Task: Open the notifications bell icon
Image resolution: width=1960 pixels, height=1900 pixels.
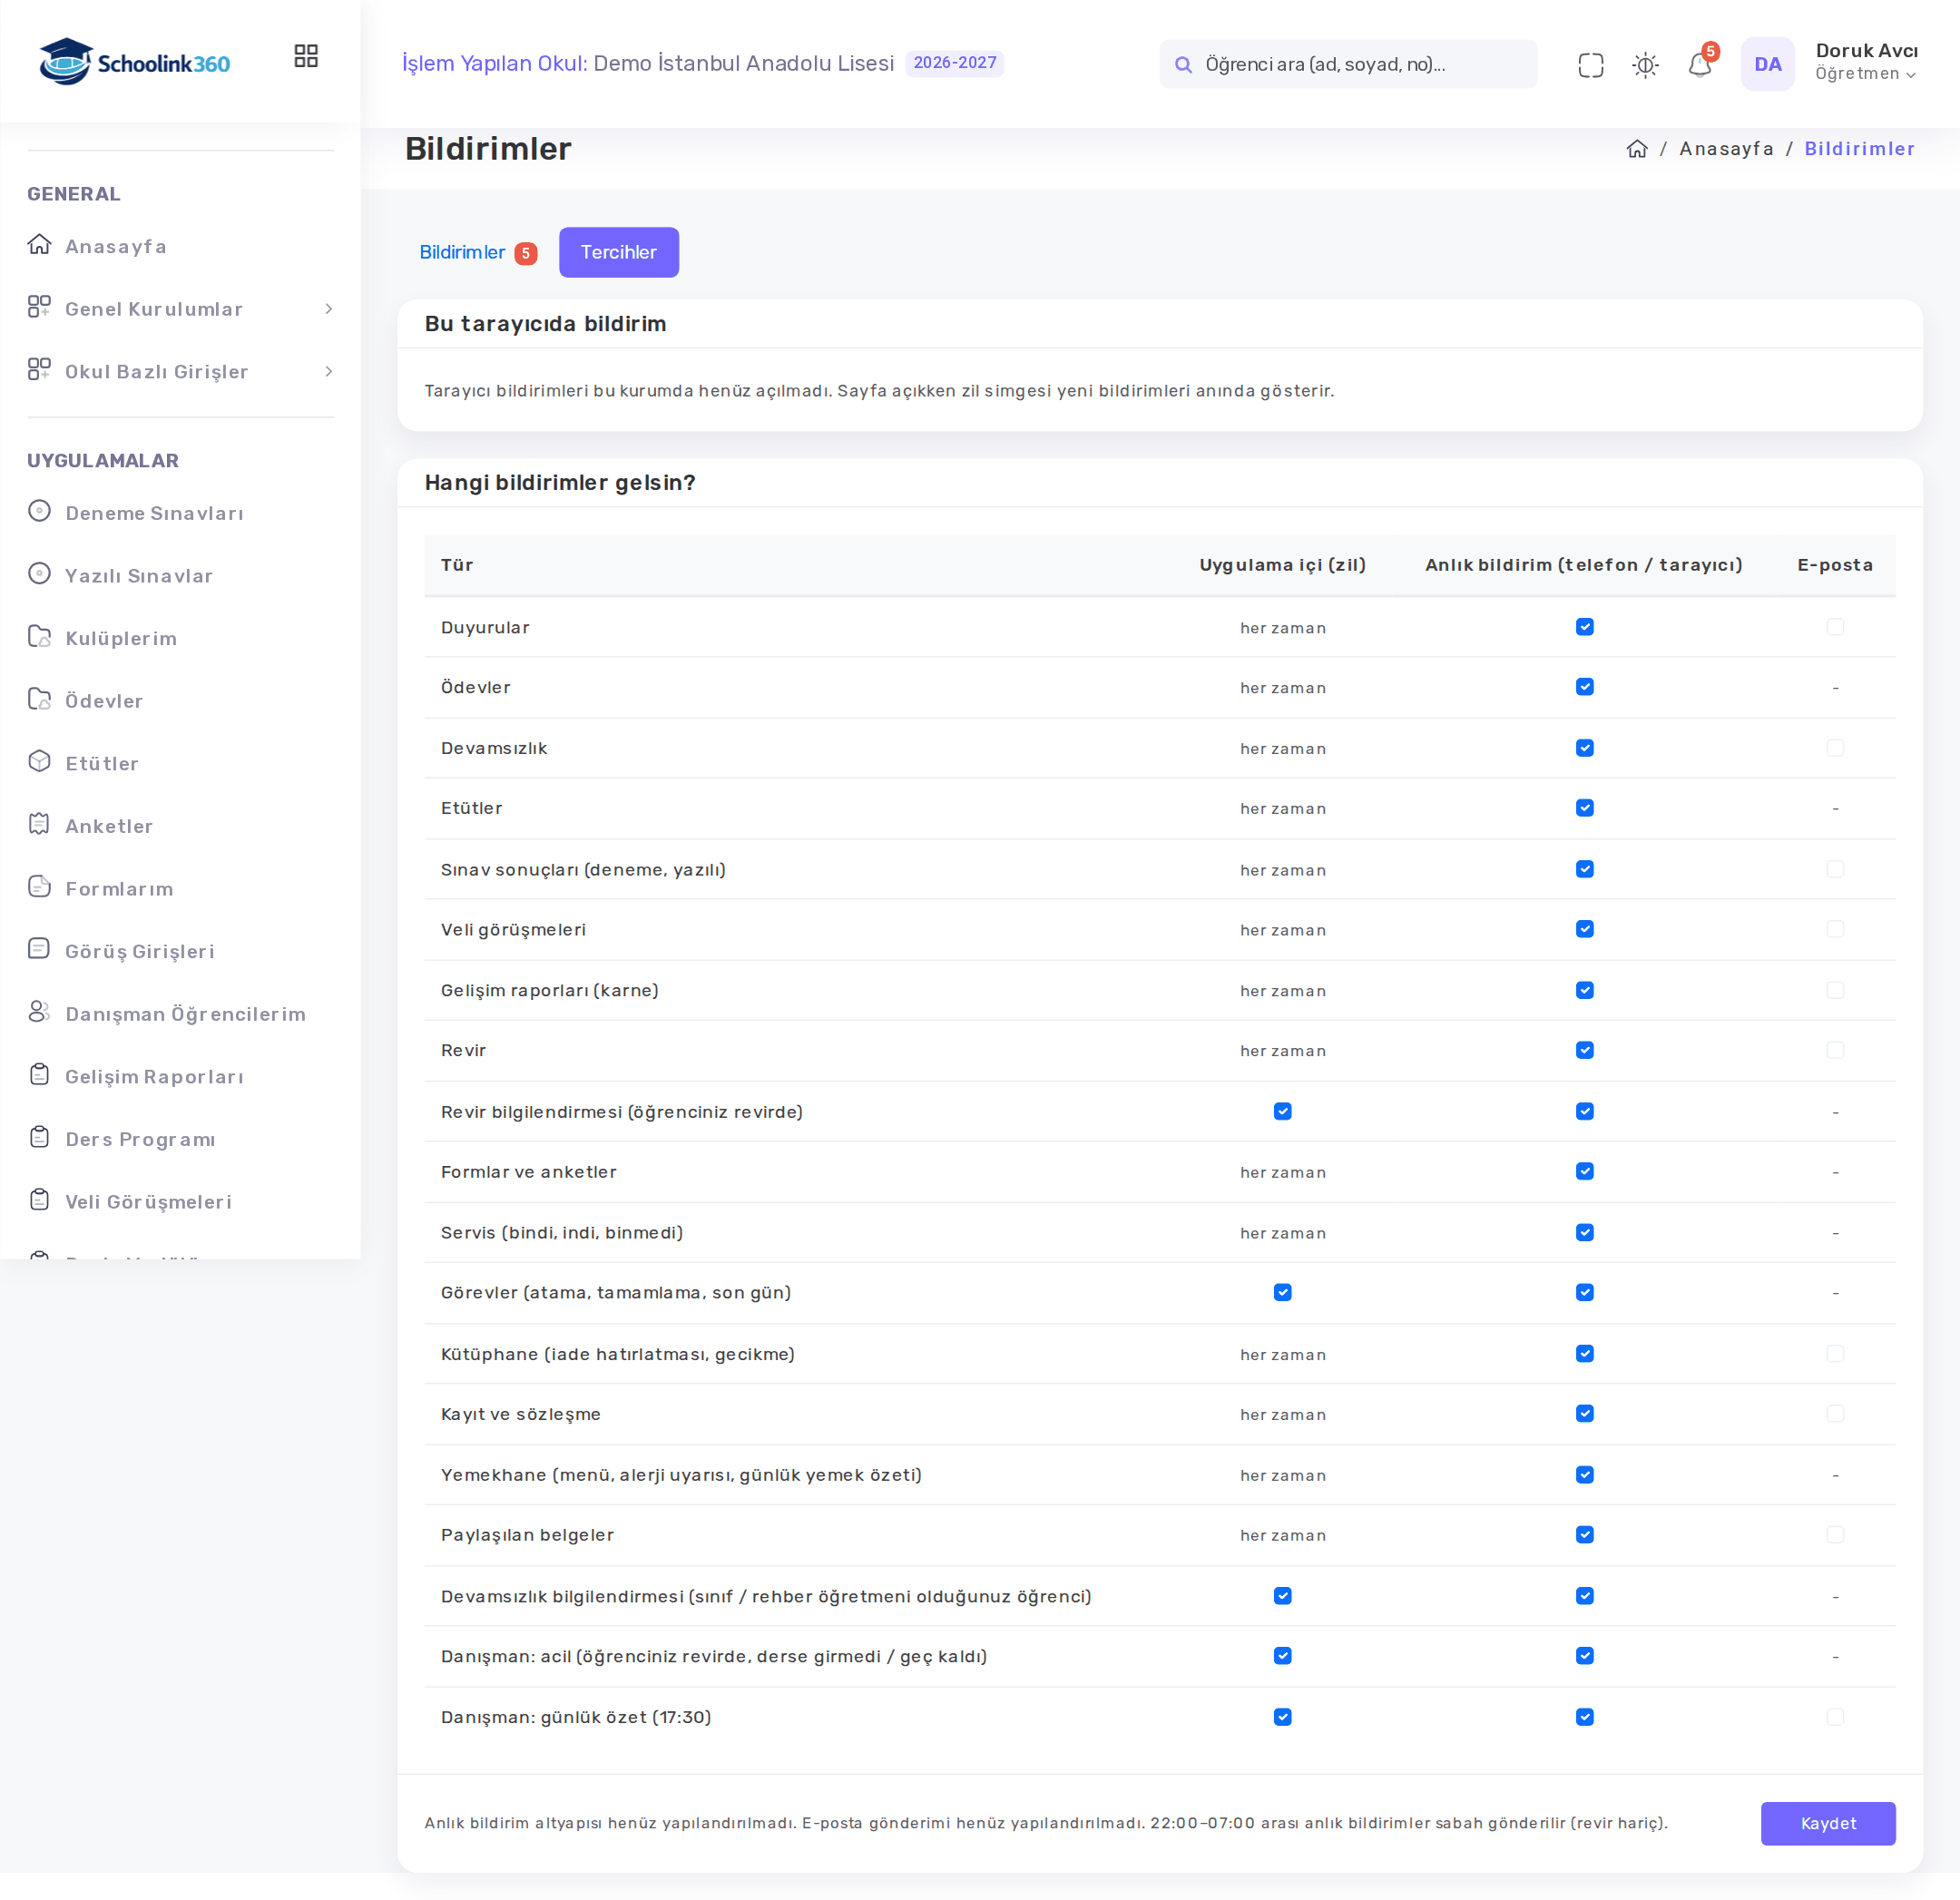Action: (1700, 65)
